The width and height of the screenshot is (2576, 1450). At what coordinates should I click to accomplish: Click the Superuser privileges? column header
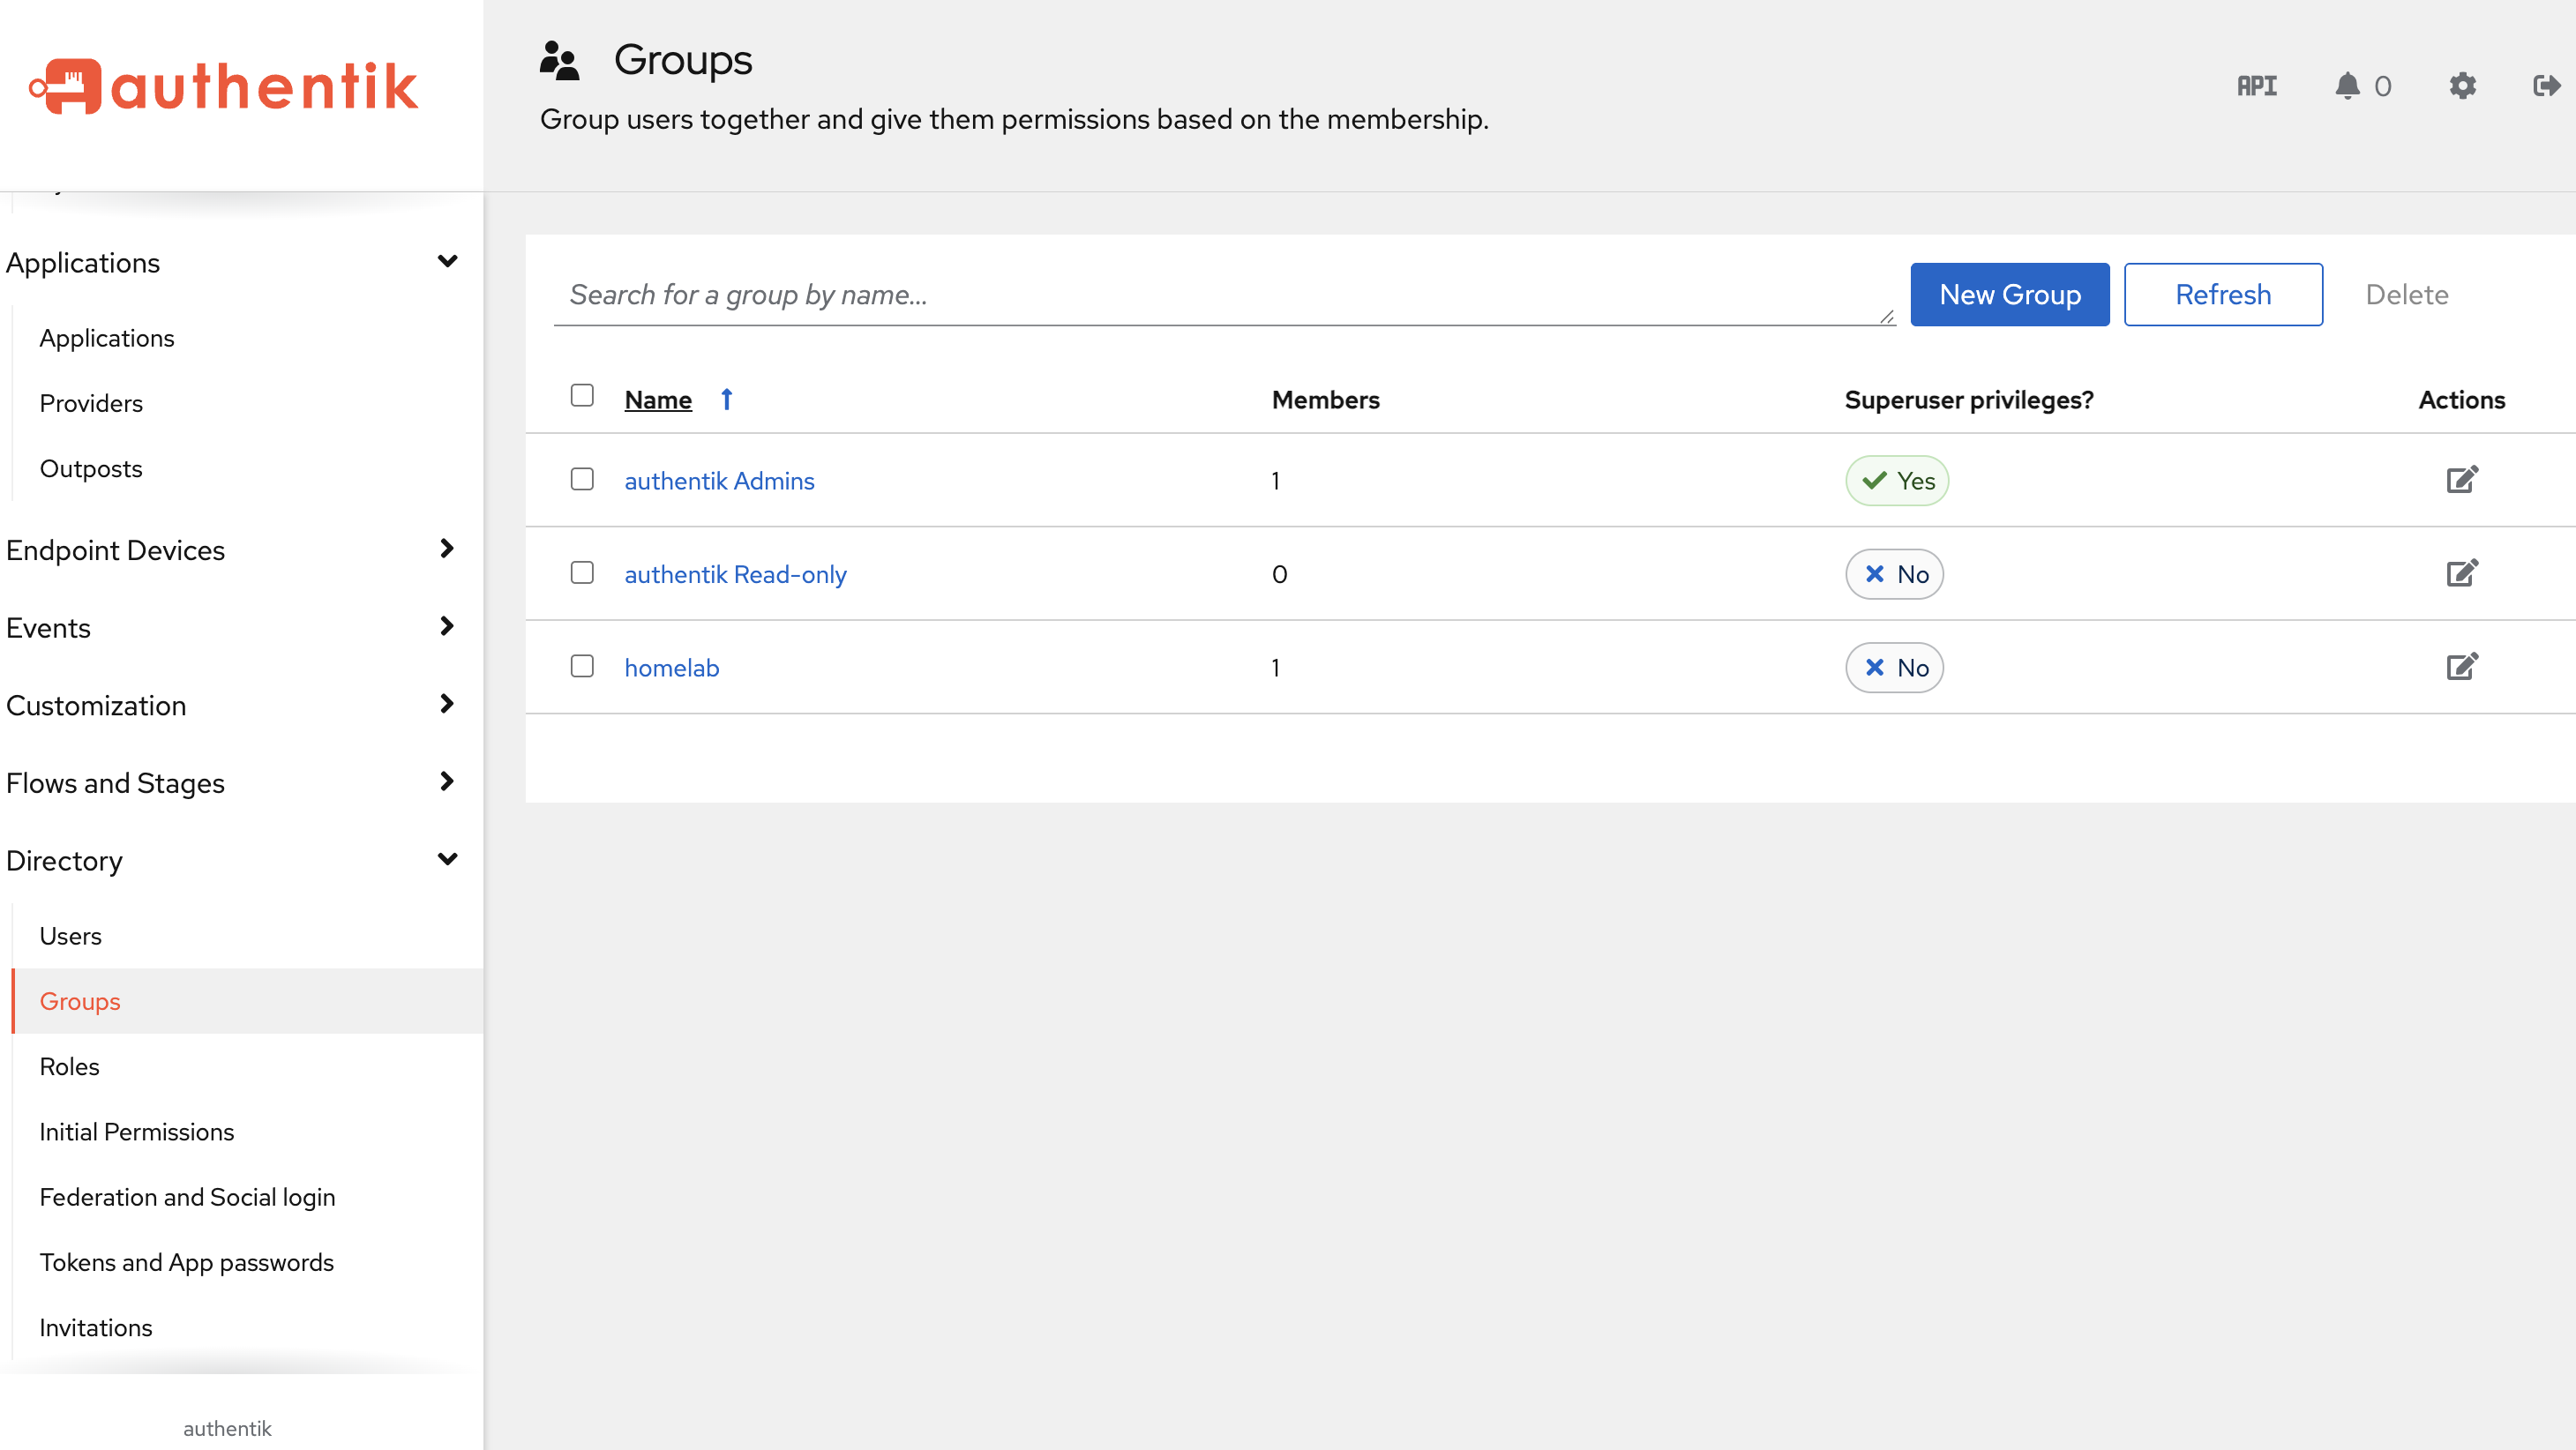[x=1968, y=399]
